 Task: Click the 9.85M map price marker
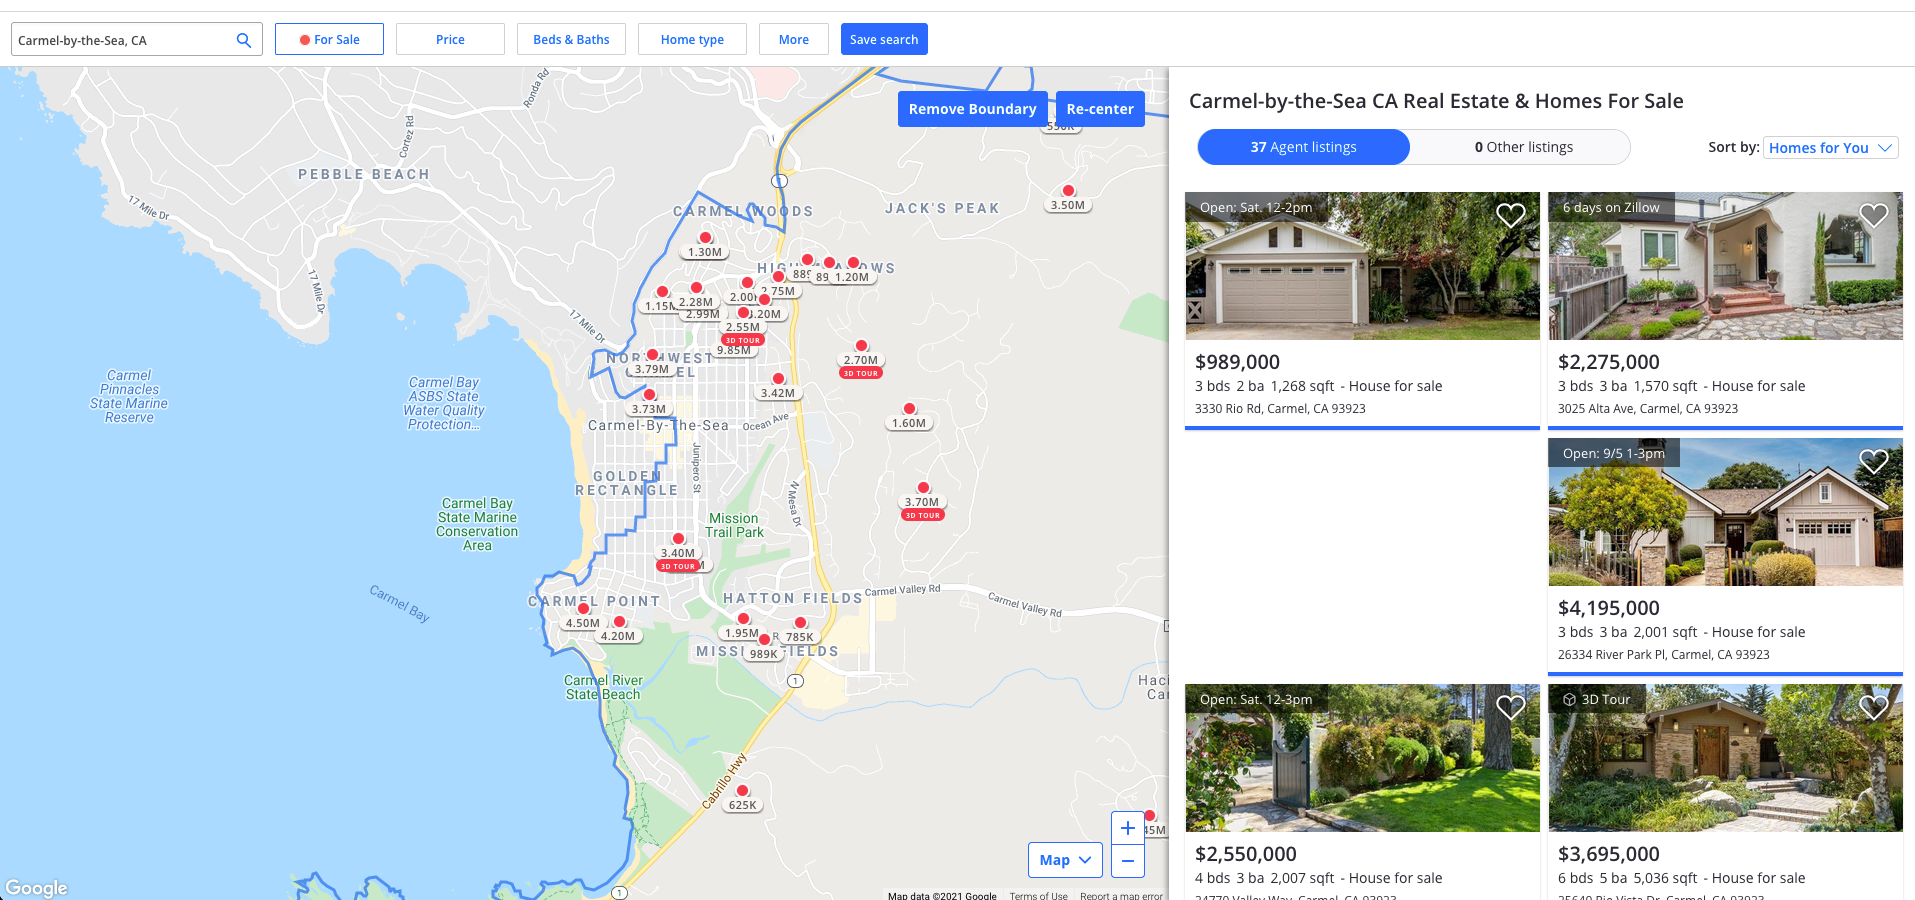734,350
